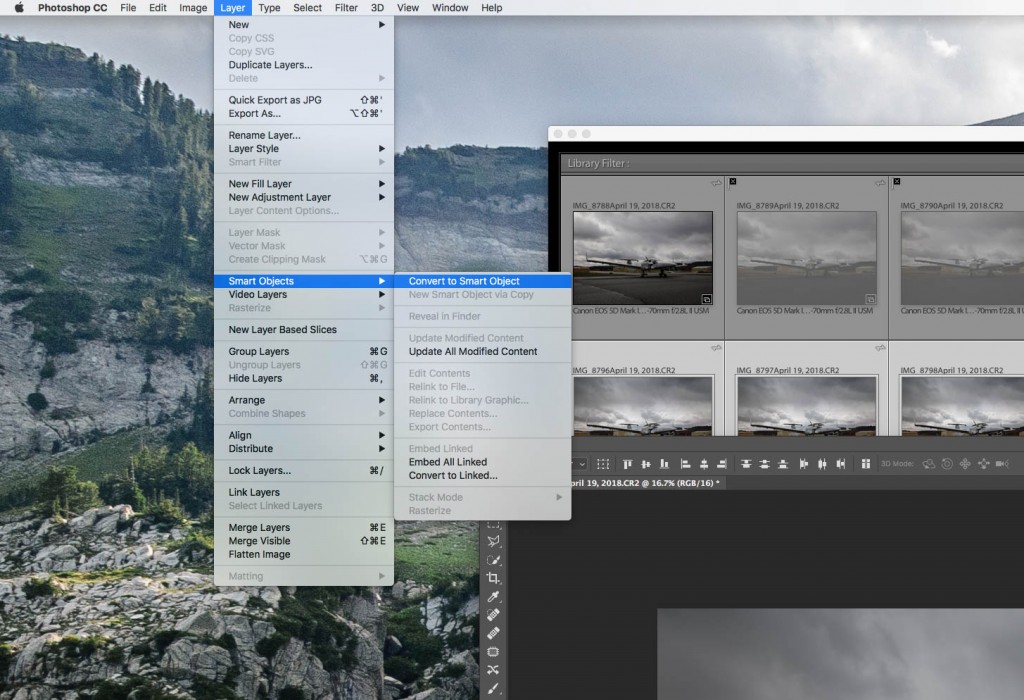Viewport: 1024px width, 700px height.
Task: Toggle reject flag on IMG_8790 cell
Action: pos(897,182)
